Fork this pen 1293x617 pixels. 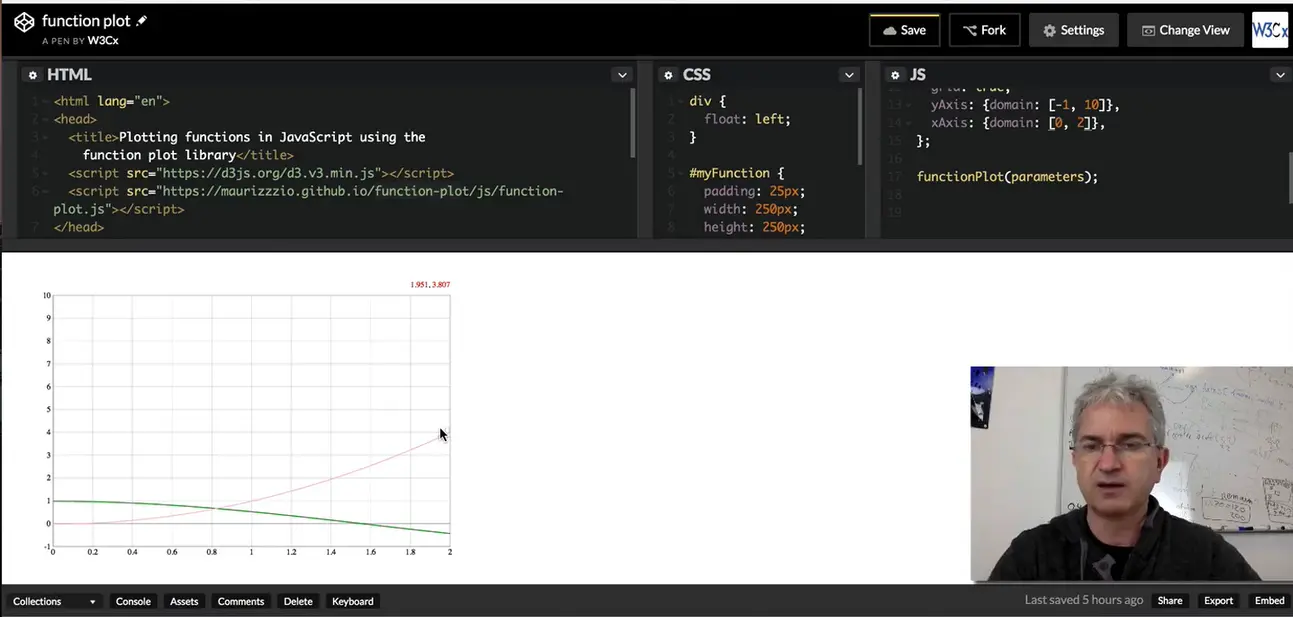tap(984, 30)
